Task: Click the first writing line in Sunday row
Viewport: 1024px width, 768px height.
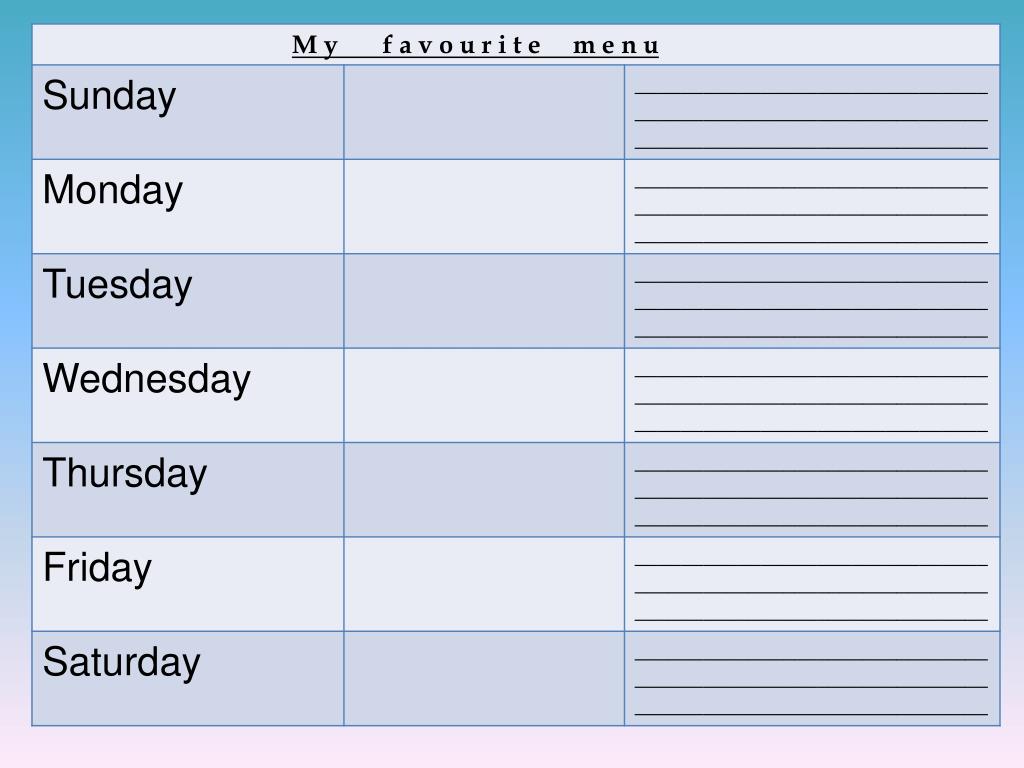Action: pos(811,93)
